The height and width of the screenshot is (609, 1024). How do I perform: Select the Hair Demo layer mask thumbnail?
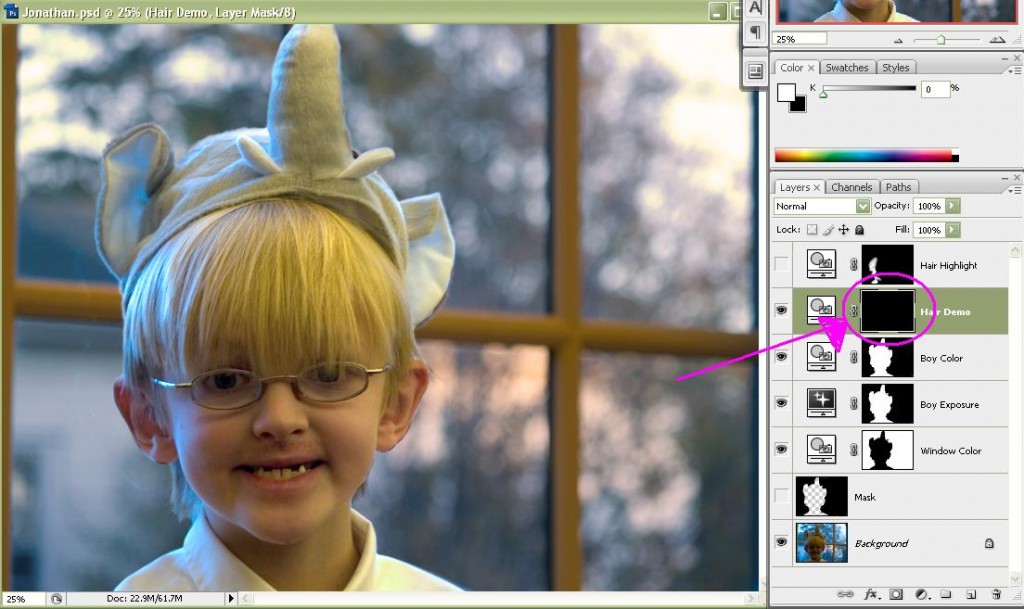pyautogui.click(x=887, y=311)
